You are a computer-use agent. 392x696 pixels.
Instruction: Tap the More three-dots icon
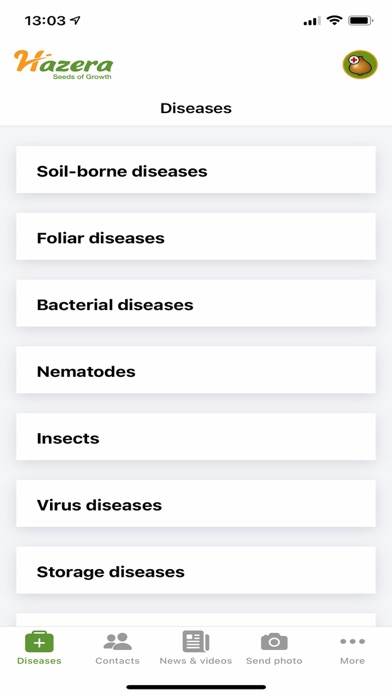point(352,641)
